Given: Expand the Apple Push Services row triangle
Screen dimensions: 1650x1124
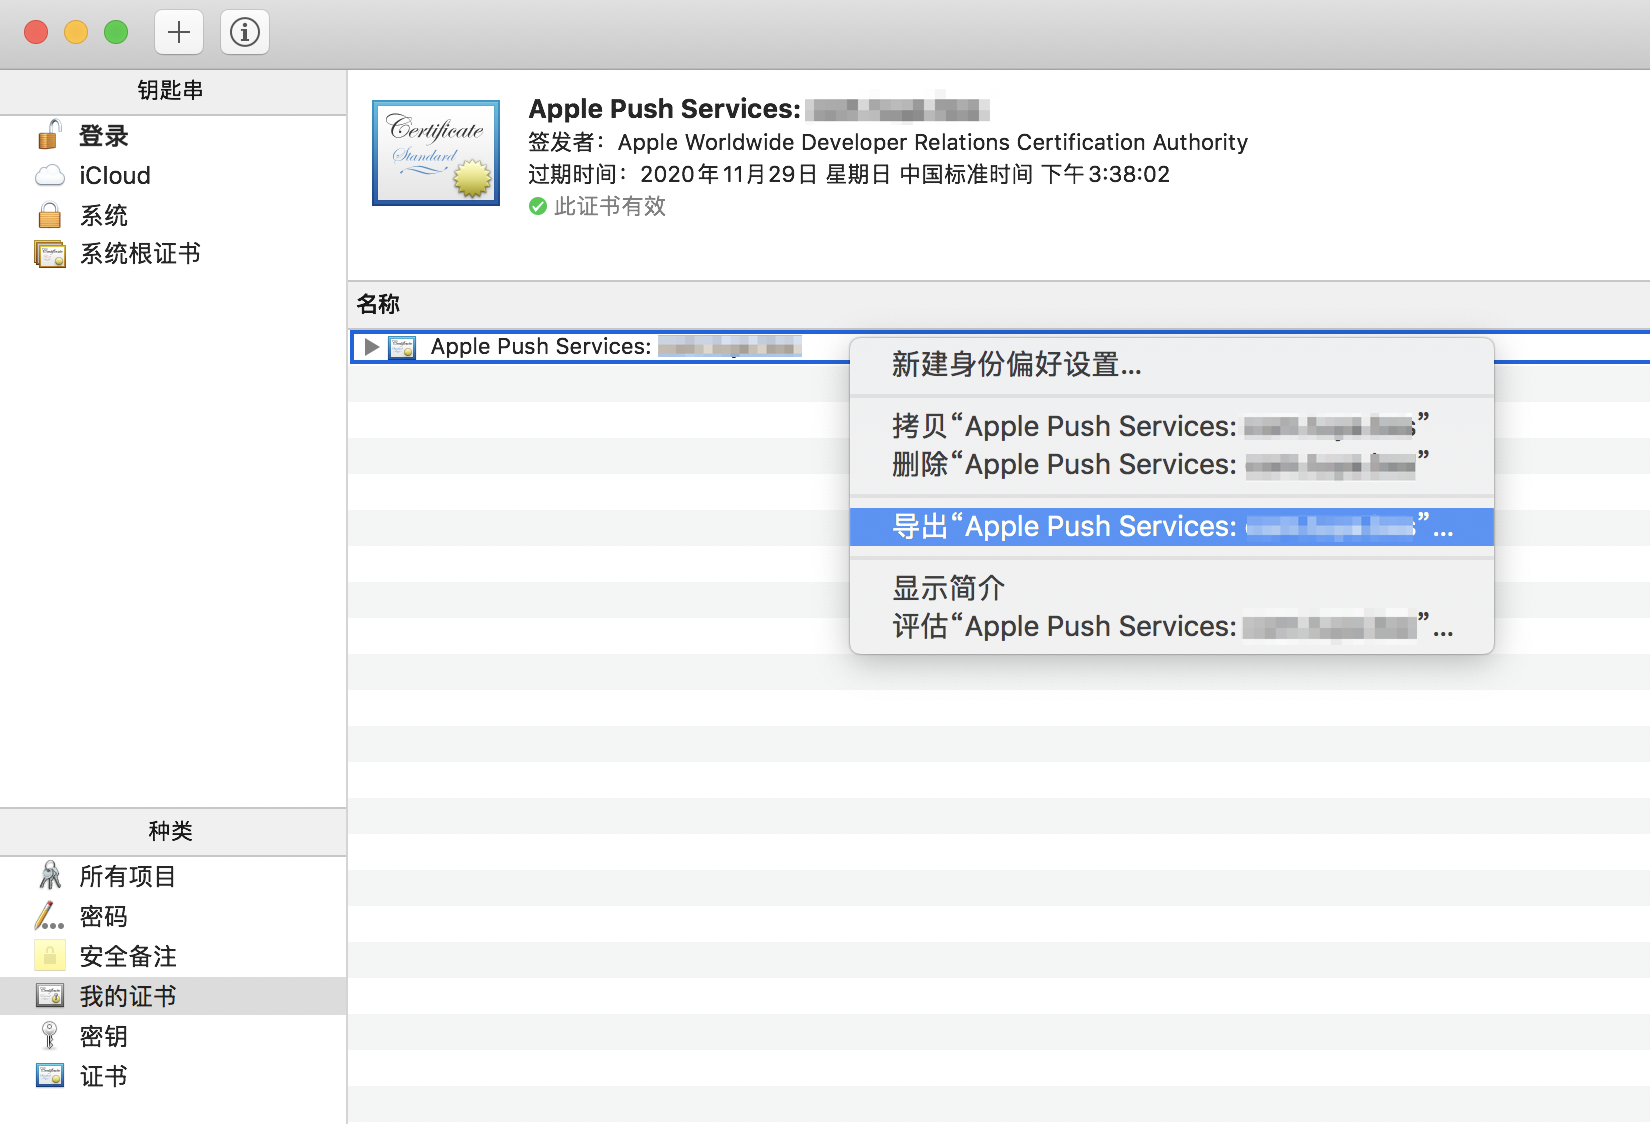Looking at the screenshot, I should pos(371,347).
